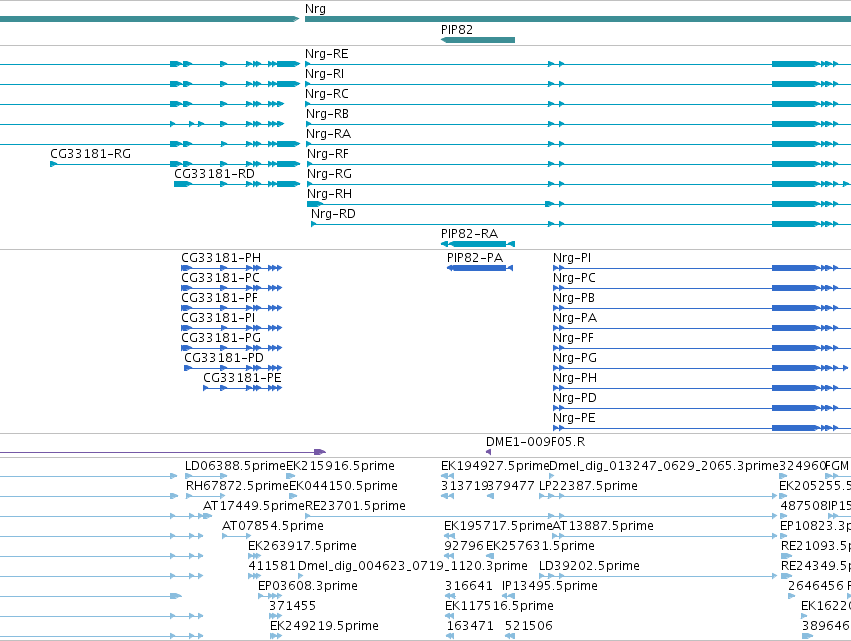Select the DME1-009F05.R feature label
The image size is (851, 641).
tap(536, 442)
